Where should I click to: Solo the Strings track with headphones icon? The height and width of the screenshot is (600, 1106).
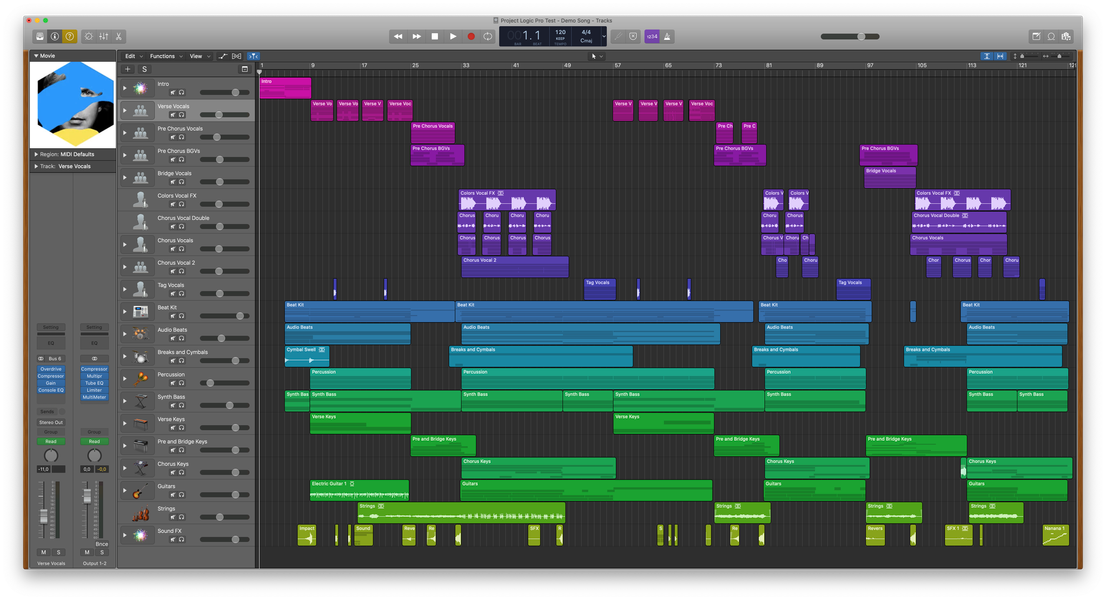click(x=181, y=517)
